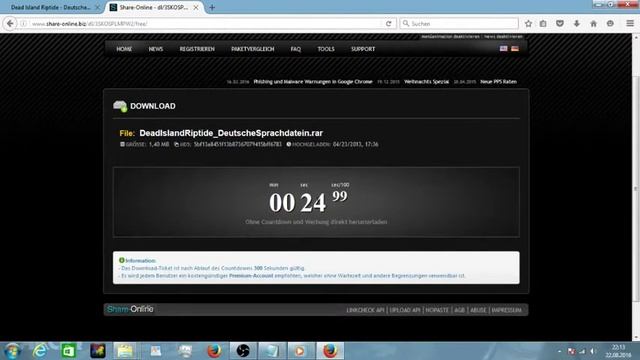This screenshot has width=640, height=360.
Task: Click the site identity info icon
Action: [x=24, y=24]
